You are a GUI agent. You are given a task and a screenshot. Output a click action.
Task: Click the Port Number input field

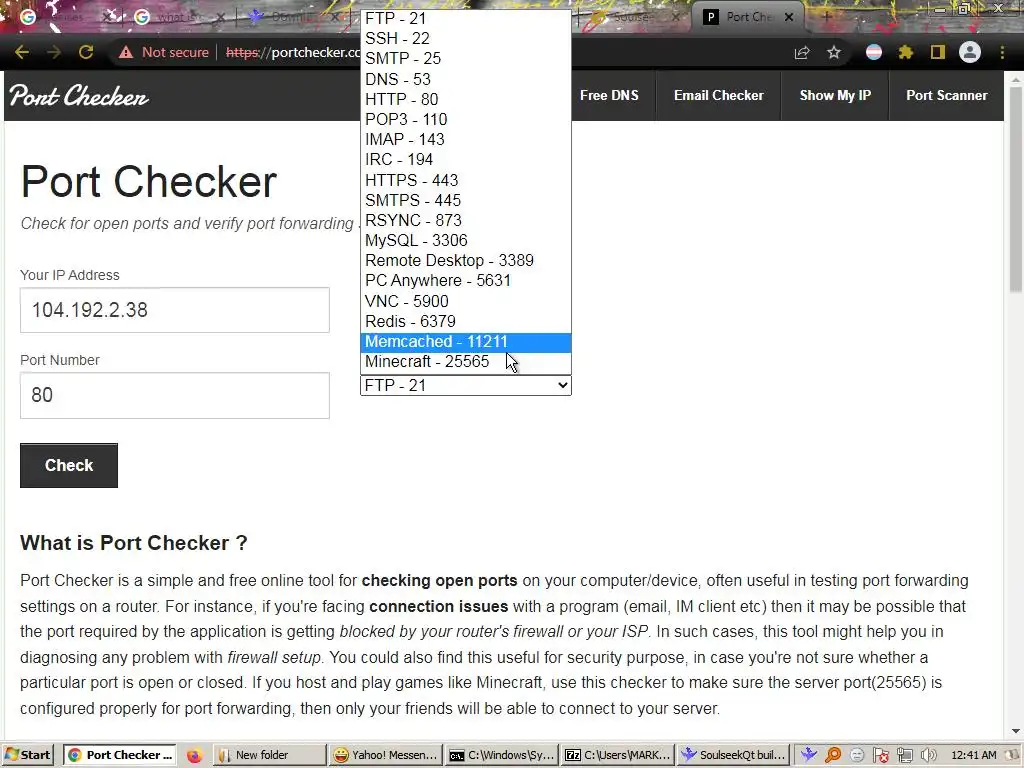click(174, 395)
